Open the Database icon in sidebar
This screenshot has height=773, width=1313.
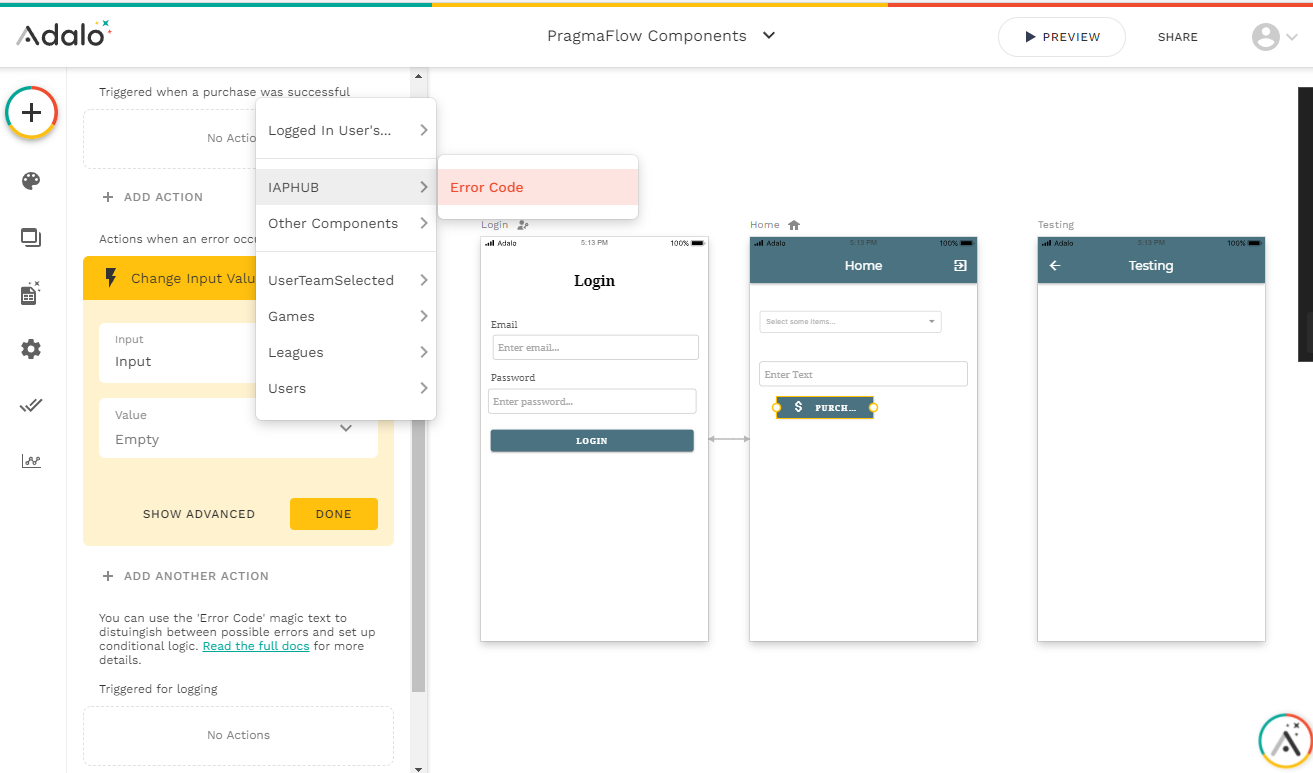point(31,293)
